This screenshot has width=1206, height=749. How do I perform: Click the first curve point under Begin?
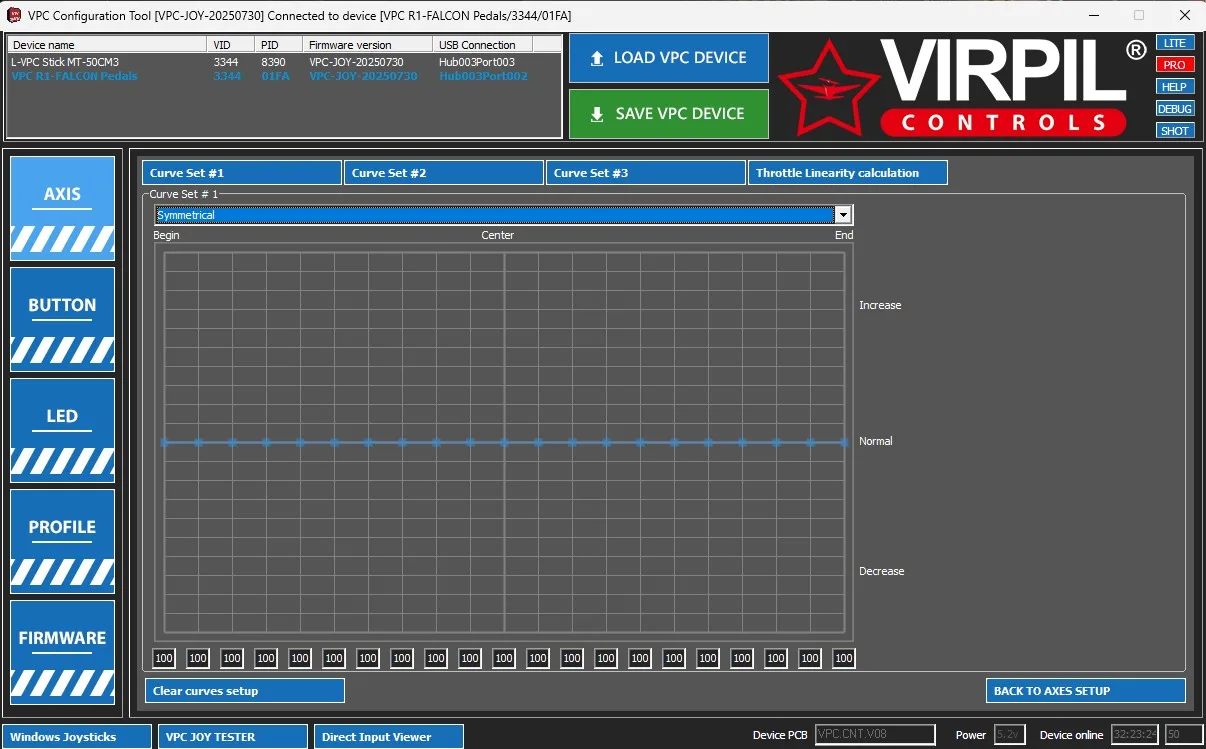164,442
